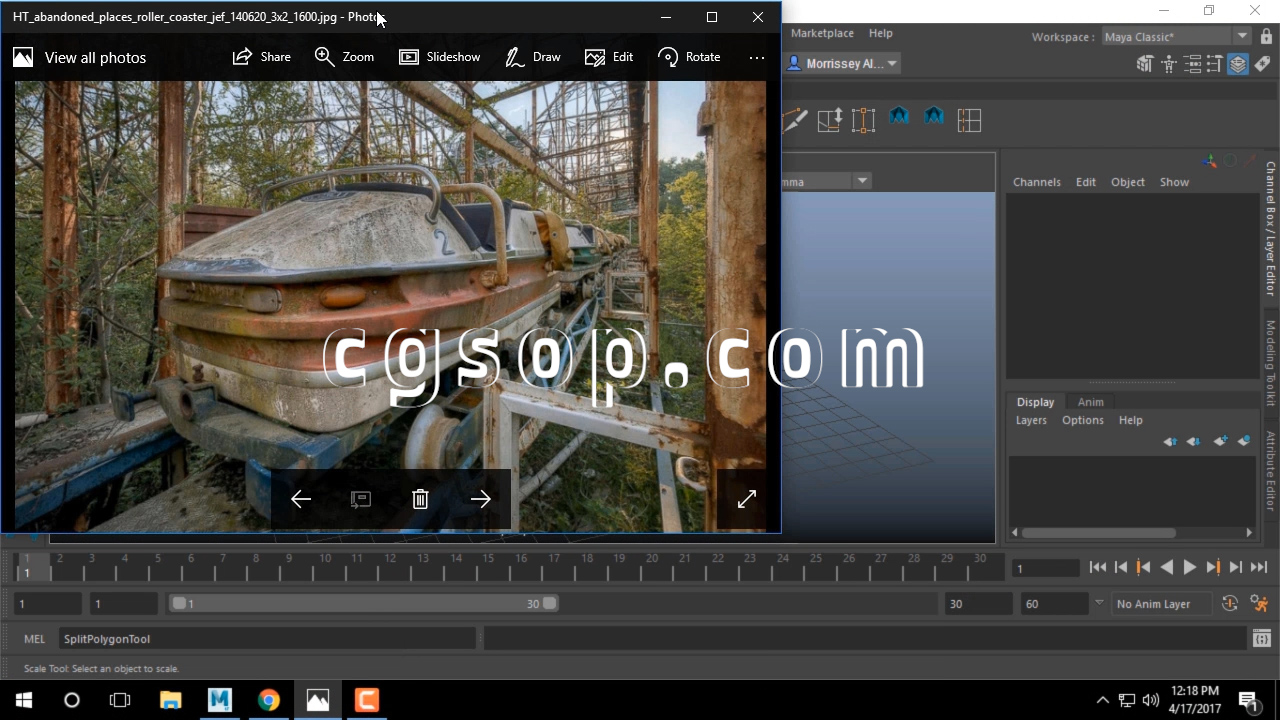
Task: Open the Channels menu in Channel Box
Action: click(1037, 182)
